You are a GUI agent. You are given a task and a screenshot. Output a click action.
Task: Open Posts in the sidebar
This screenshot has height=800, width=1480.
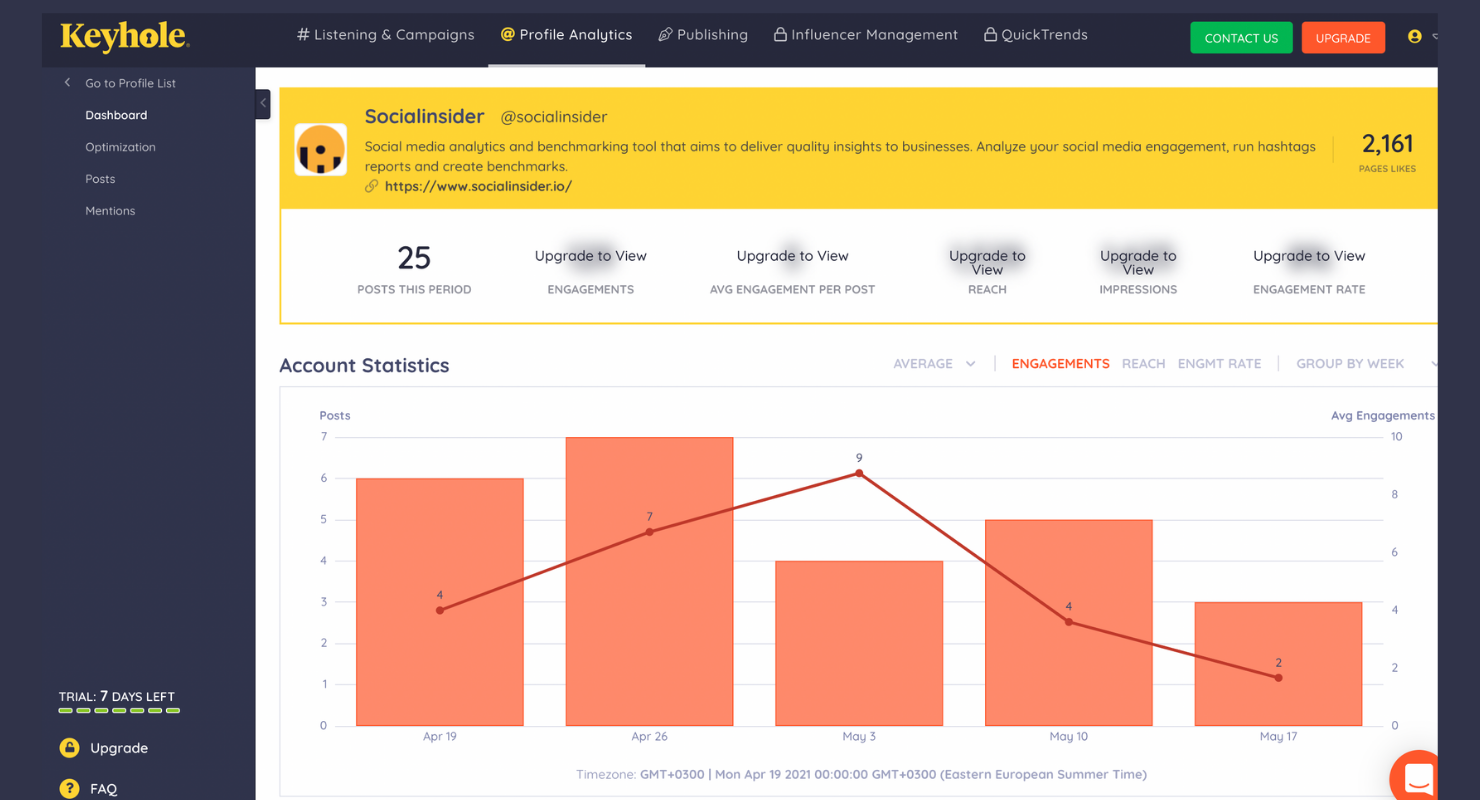coord(100,179)
